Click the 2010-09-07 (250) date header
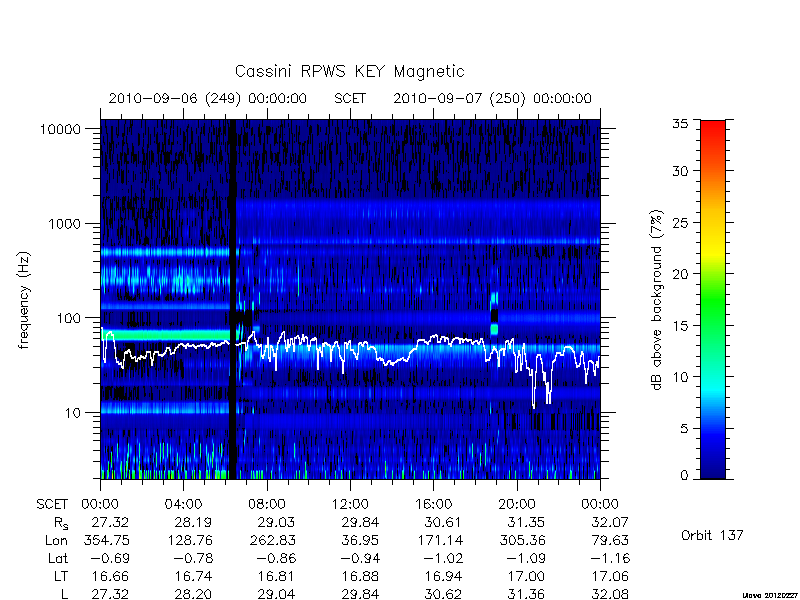 pos(492,98)
